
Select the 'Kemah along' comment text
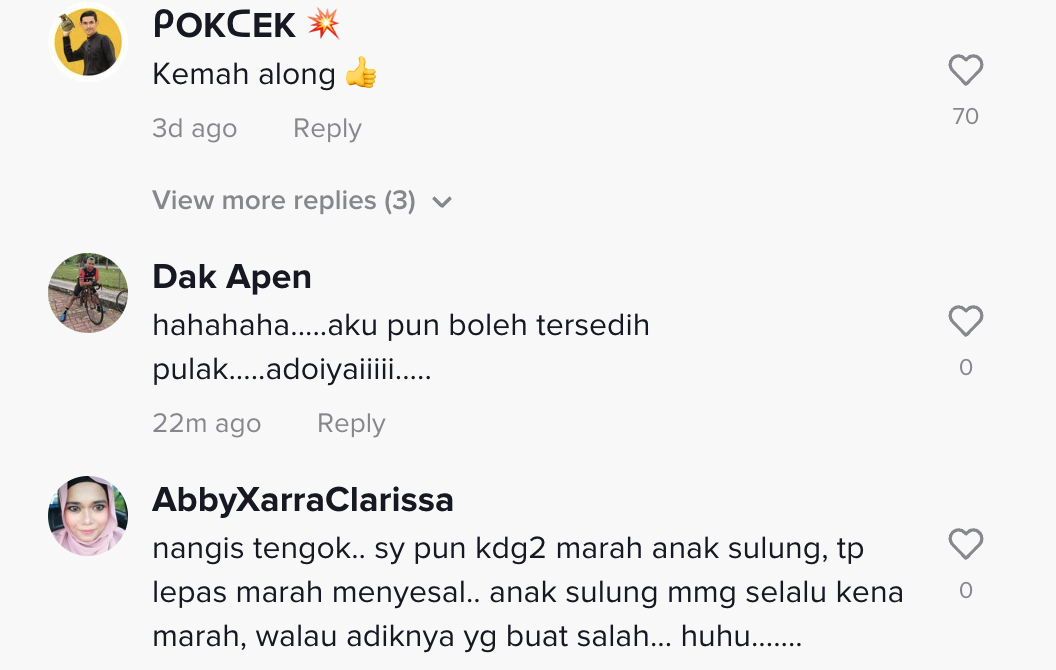[265, 73]
